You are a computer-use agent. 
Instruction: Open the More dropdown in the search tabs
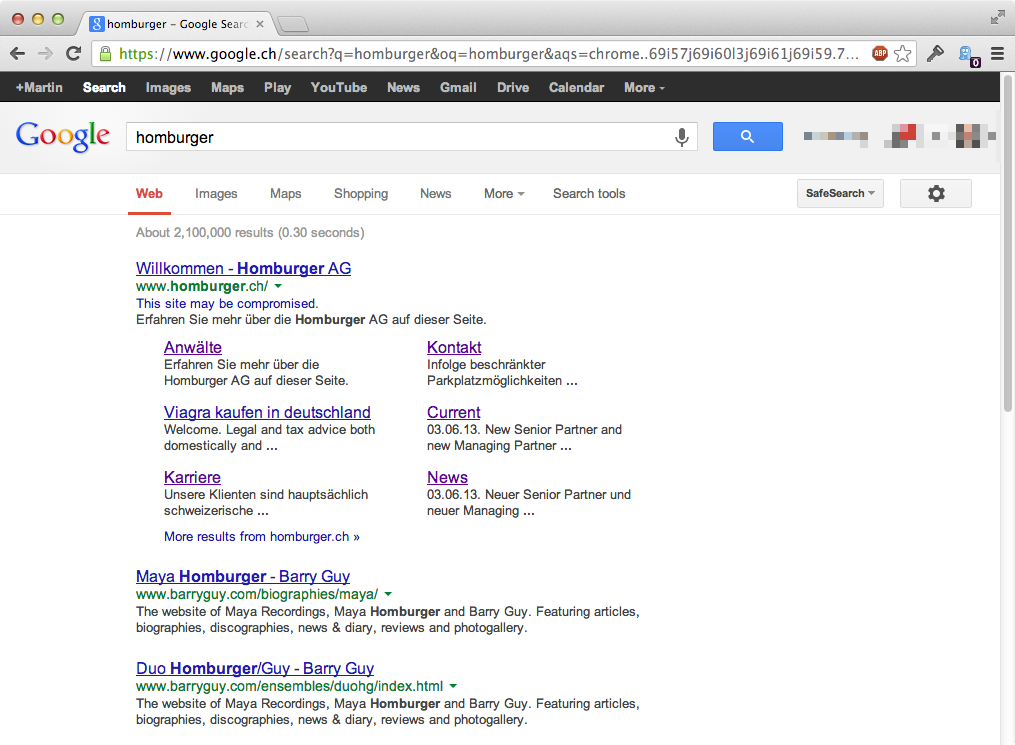pyautogui.click(x=503, y=194)
